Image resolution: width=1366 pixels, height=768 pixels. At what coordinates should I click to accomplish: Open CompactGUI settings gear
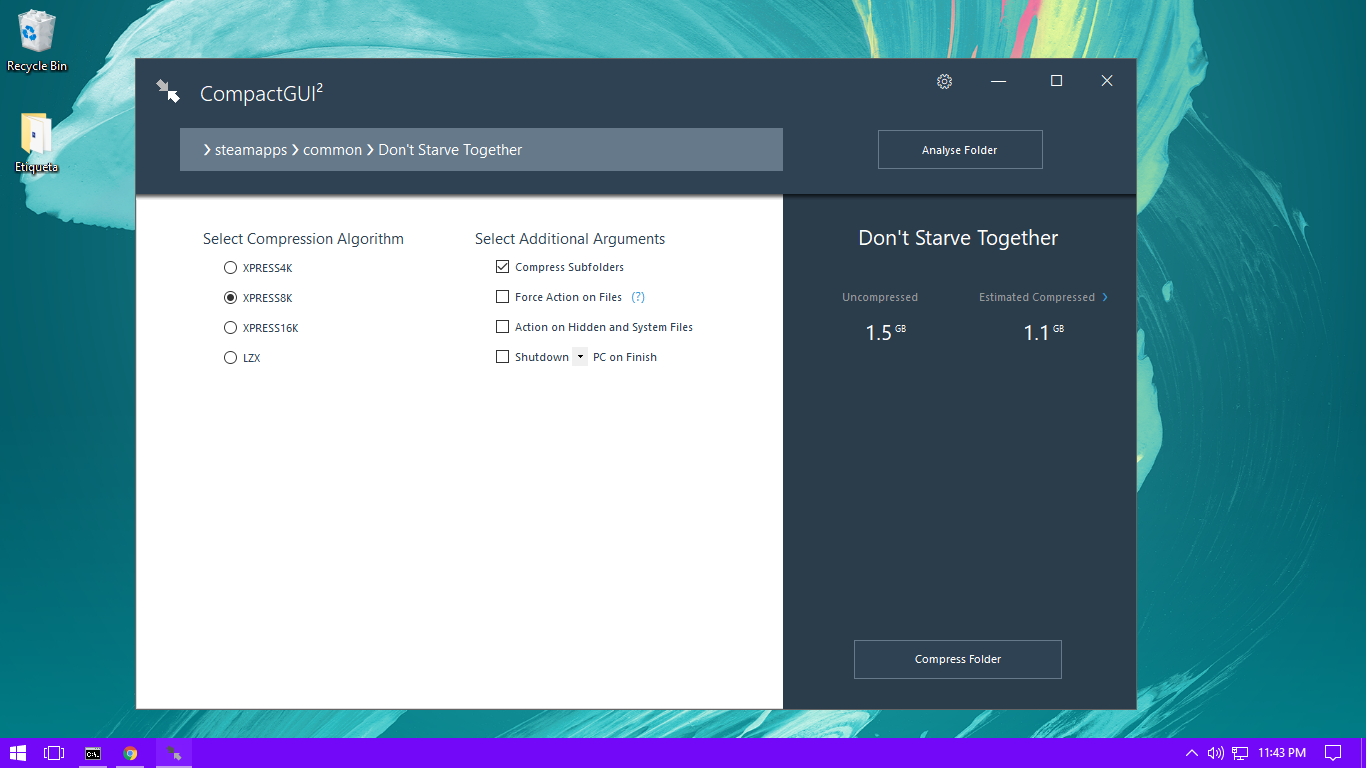(x=944, y=81)
